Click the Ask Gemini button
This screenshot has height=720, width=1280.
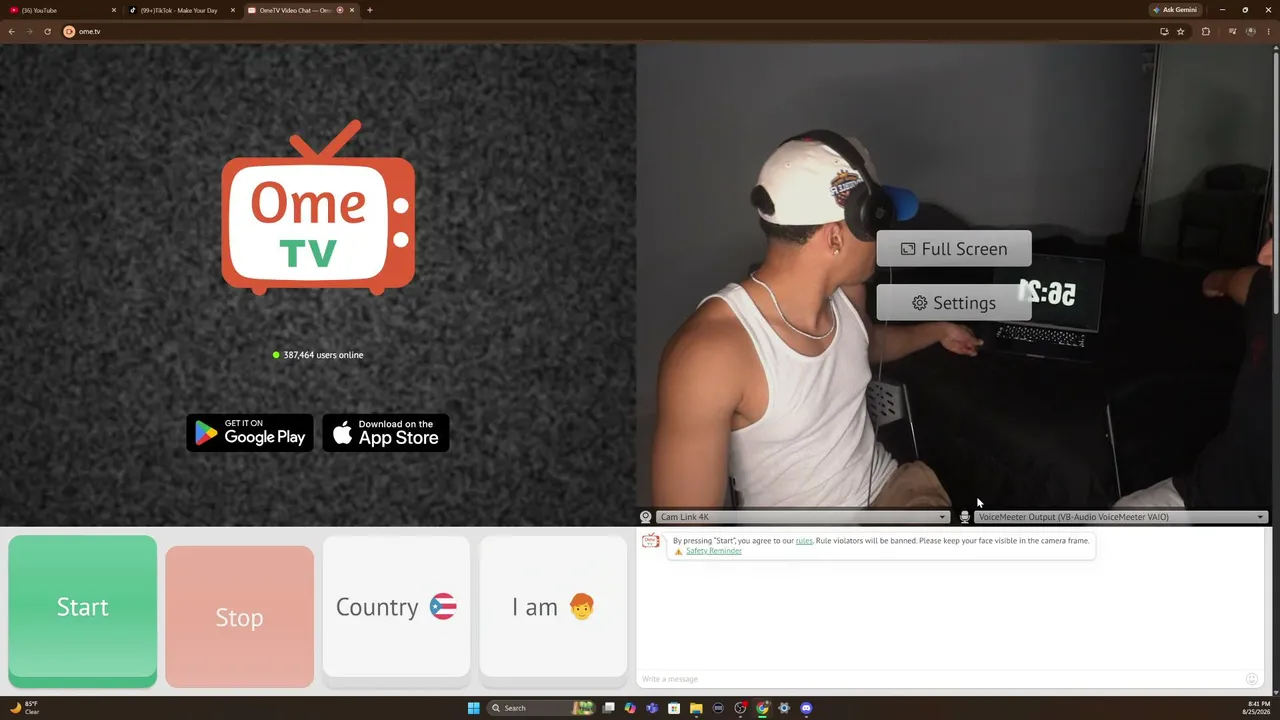[1175, 10]
